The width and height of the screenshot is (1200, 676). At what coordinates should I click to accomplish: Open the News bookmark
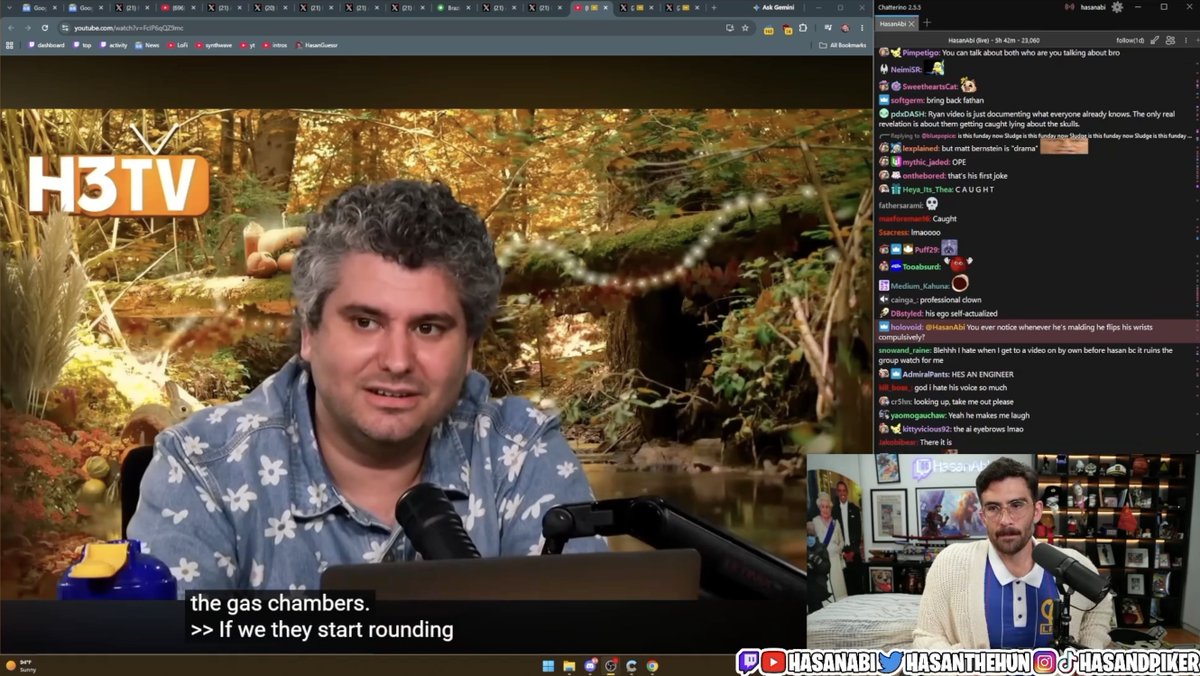147,45
